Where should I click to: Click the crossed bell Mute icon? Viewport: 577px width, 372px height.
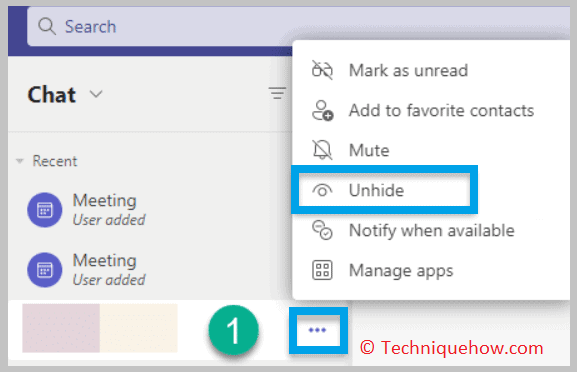322,150
